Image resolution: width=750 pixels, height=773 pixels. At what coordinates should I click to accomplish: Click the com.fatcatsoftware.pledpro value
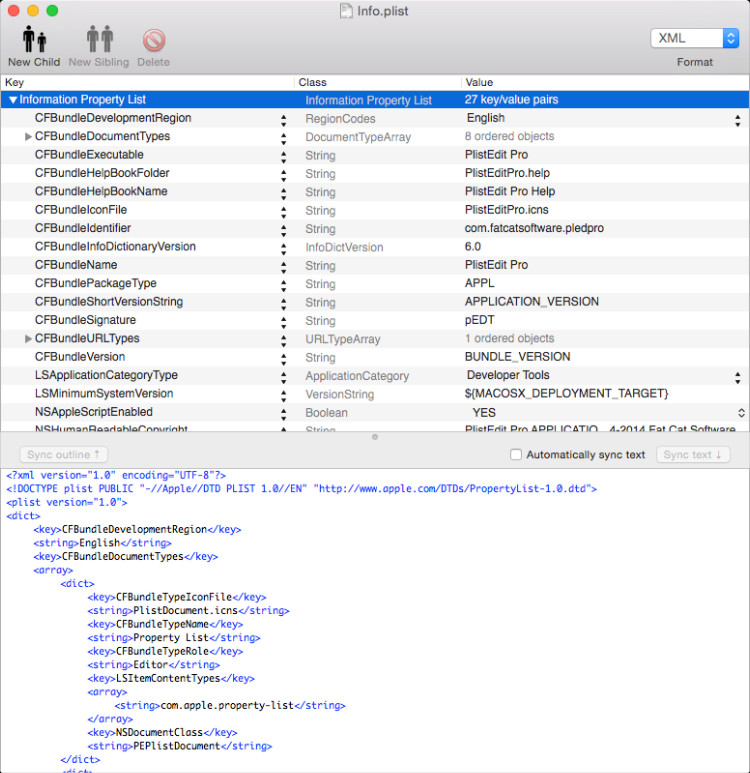534,228
